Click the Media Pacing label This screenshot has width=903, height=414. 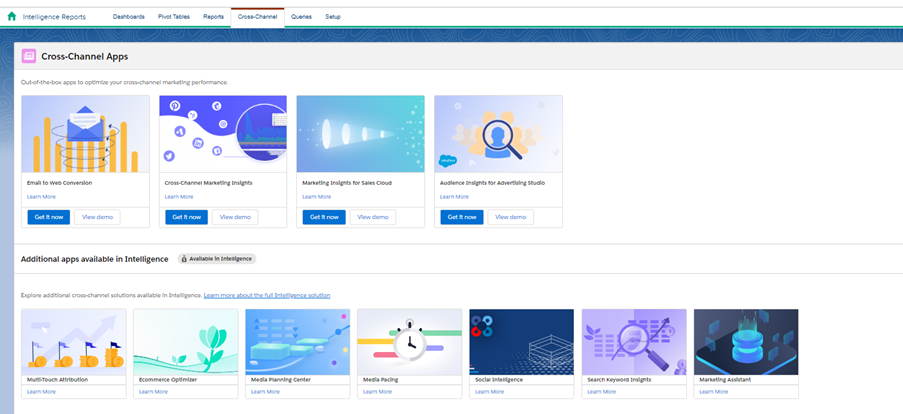(x=381, y=380)
